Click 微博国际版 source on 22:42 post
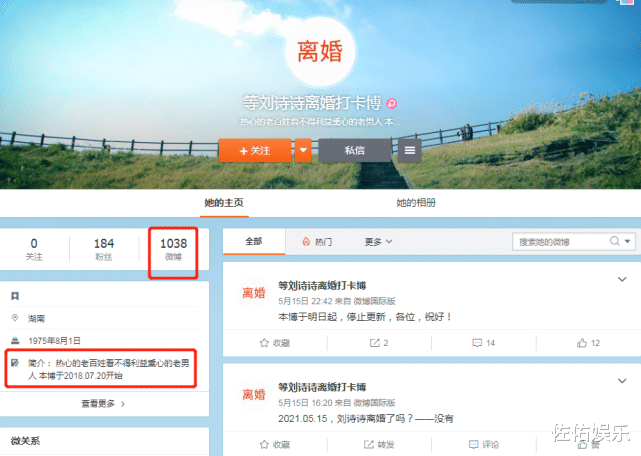Viewport: 641px width, 456px height. click(374, 301)
